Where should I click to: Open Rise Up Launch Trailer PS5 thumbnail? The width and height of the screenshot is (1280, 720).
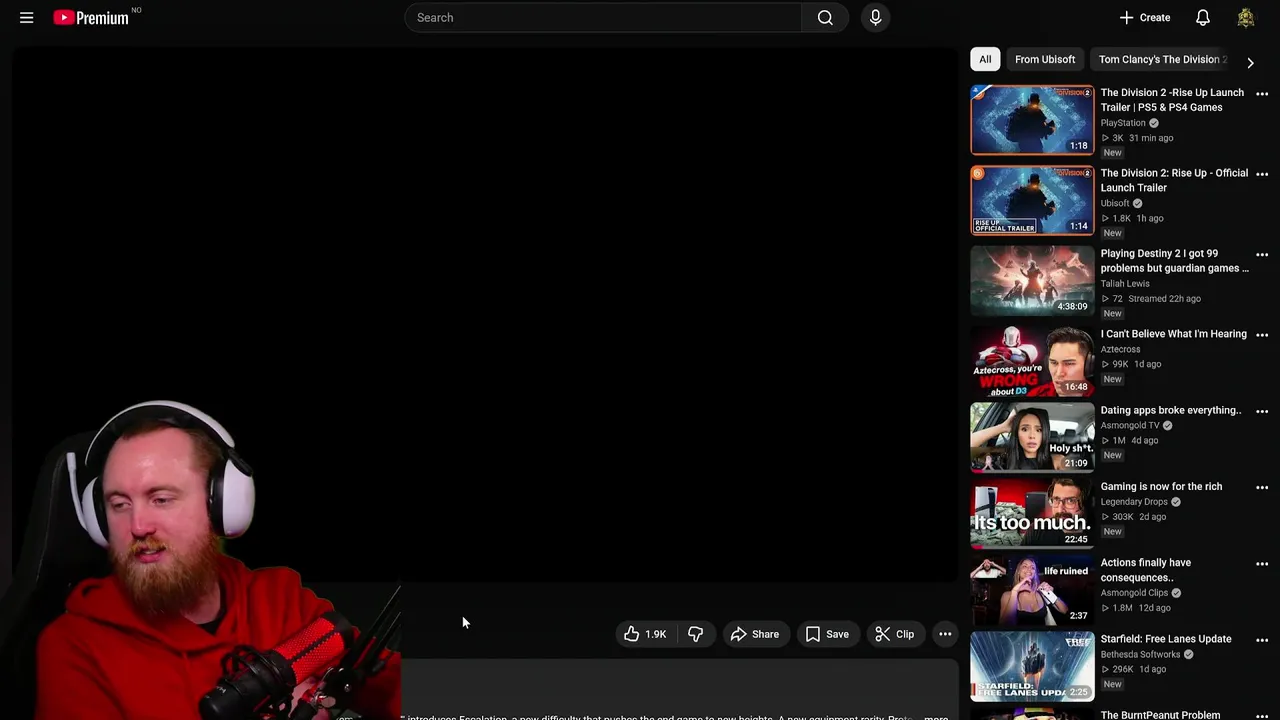[x=1032, y=120]
